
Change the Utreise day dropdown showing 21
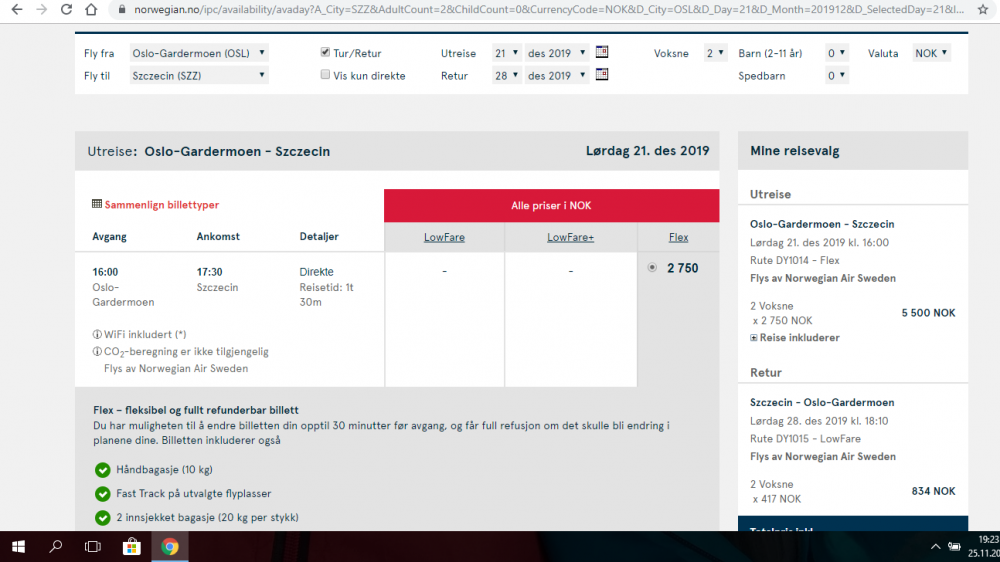[506, 53]
